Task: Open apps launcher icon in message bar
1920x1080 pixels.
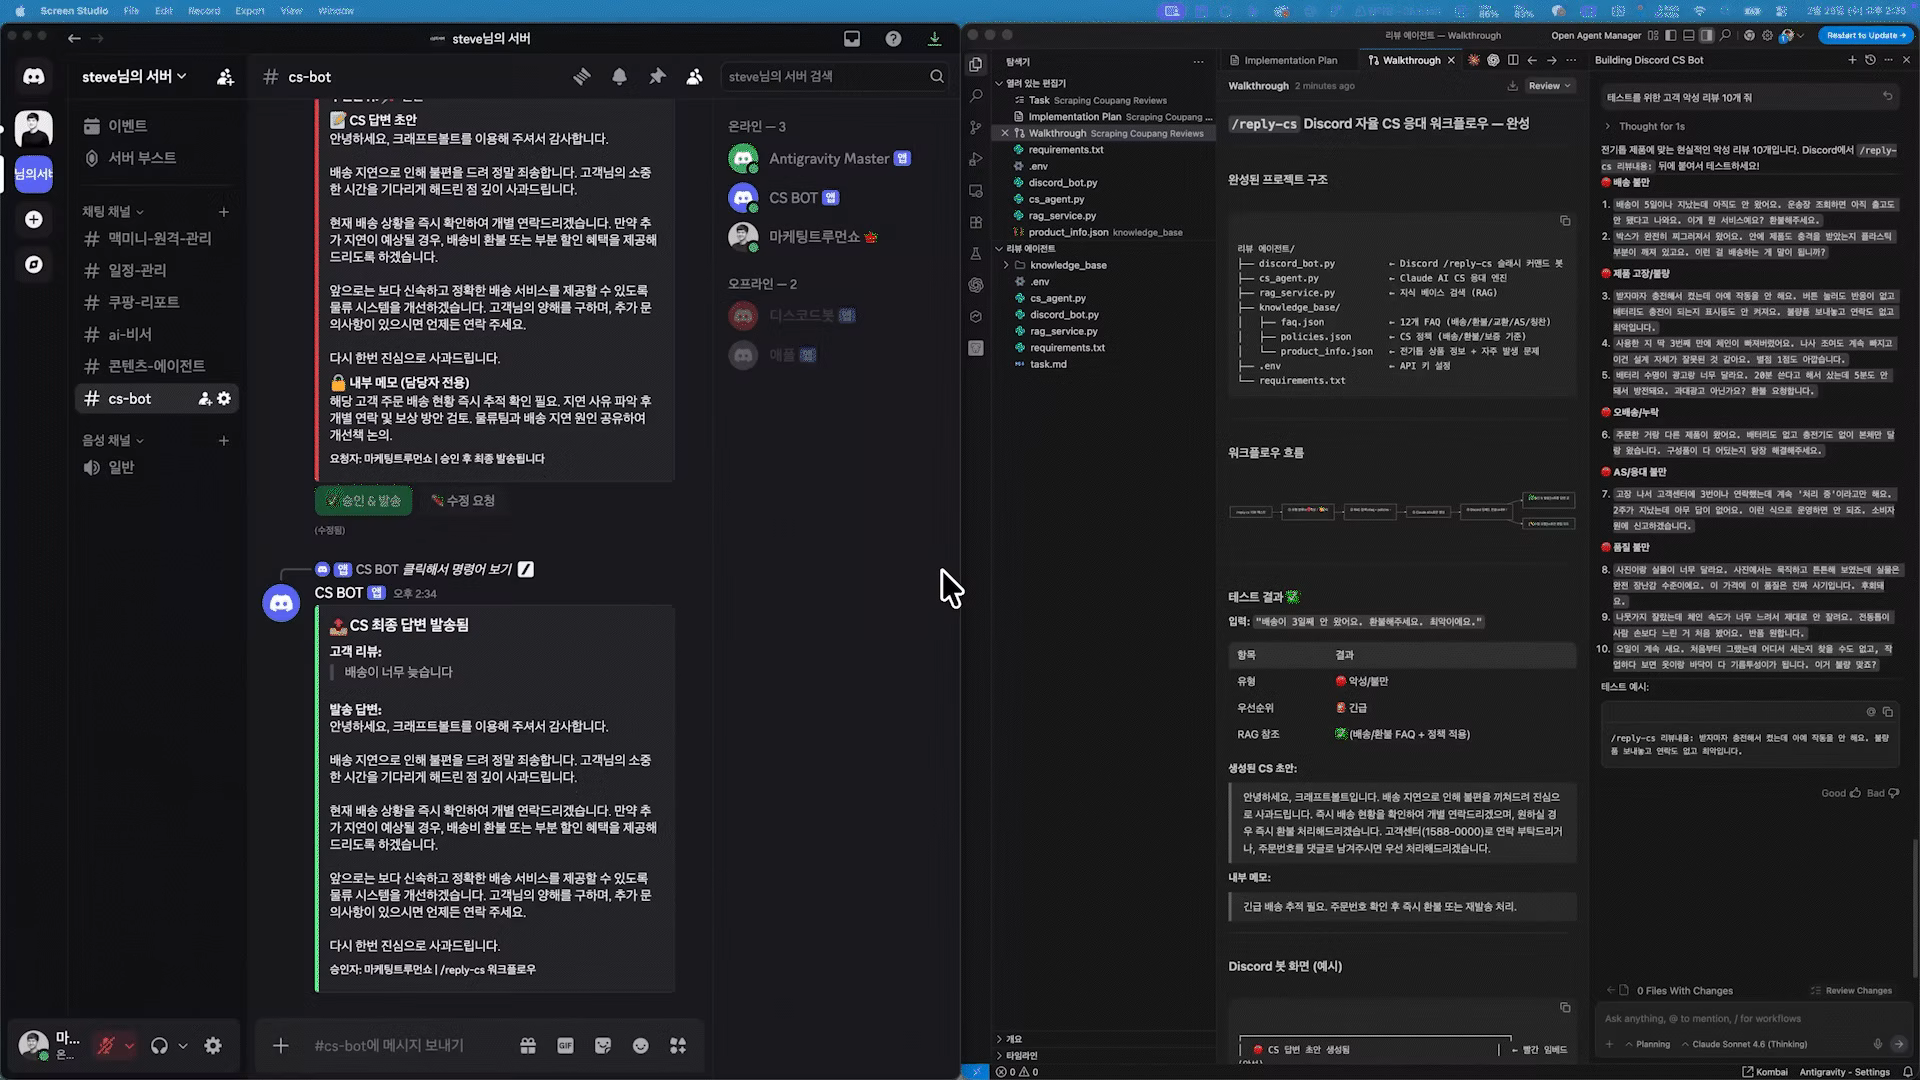Action: [678, 1046]
